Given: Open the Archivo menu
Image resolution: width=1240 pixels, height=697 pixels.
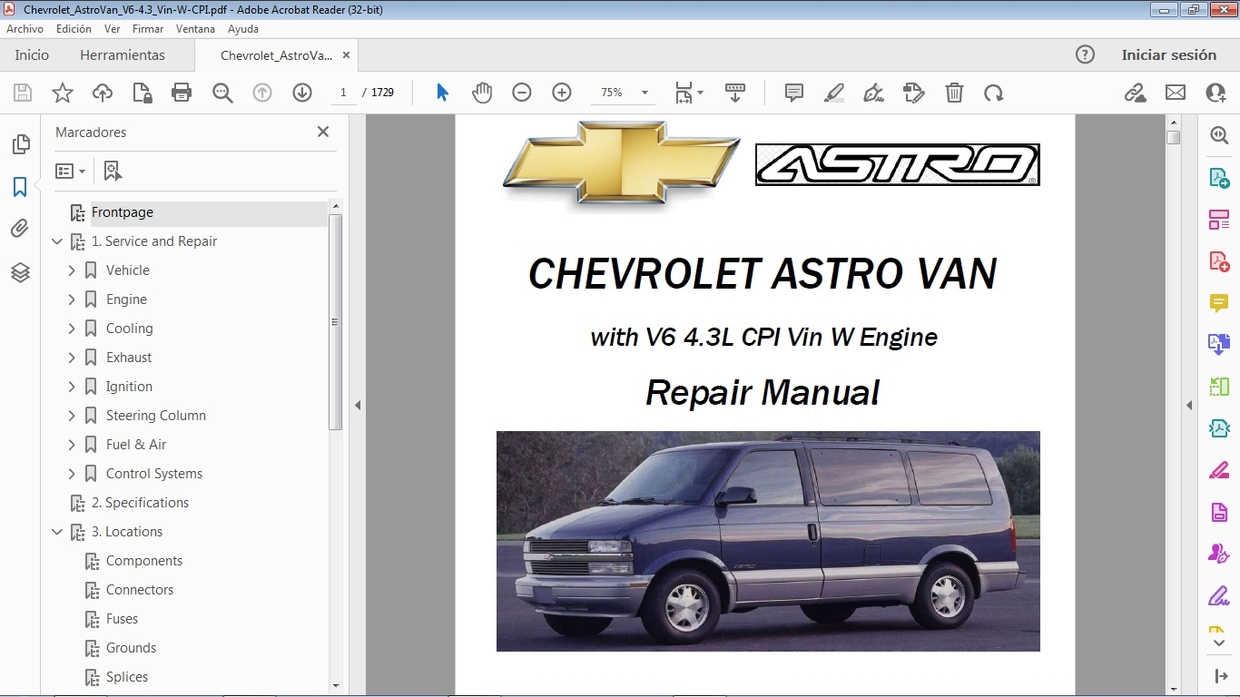Looking at the screenshot, I should point(24,28).
